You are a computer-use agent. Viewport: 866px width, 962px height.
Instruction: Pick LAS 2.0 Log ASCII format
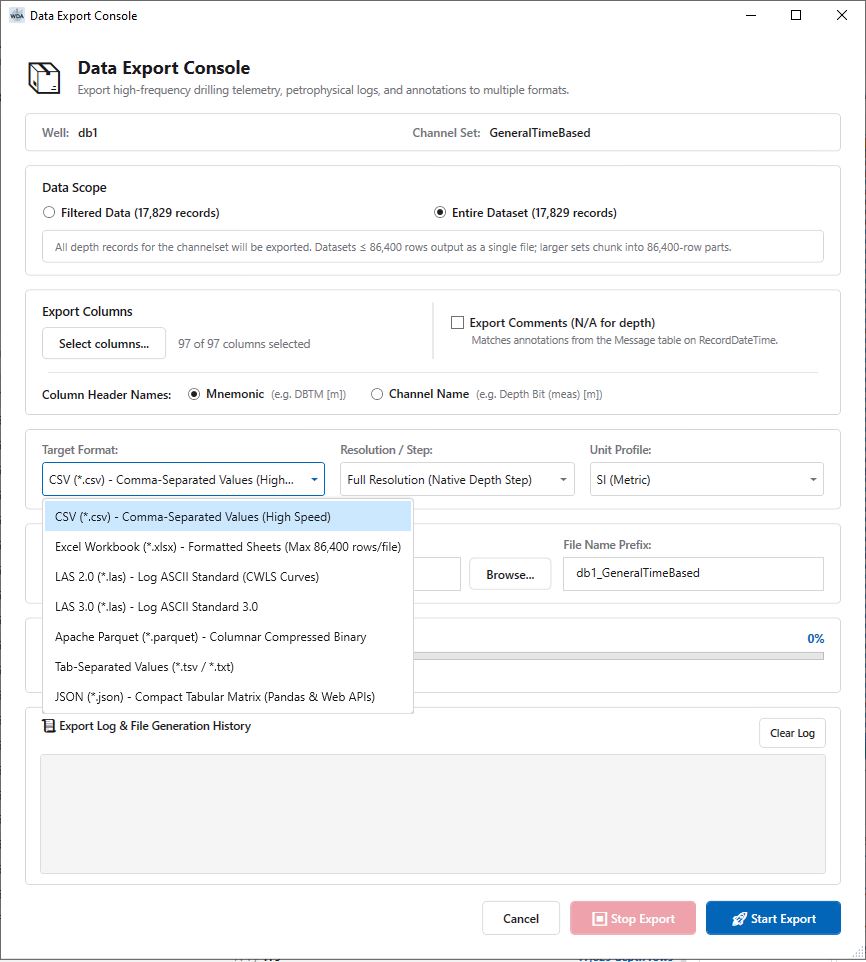228,577
